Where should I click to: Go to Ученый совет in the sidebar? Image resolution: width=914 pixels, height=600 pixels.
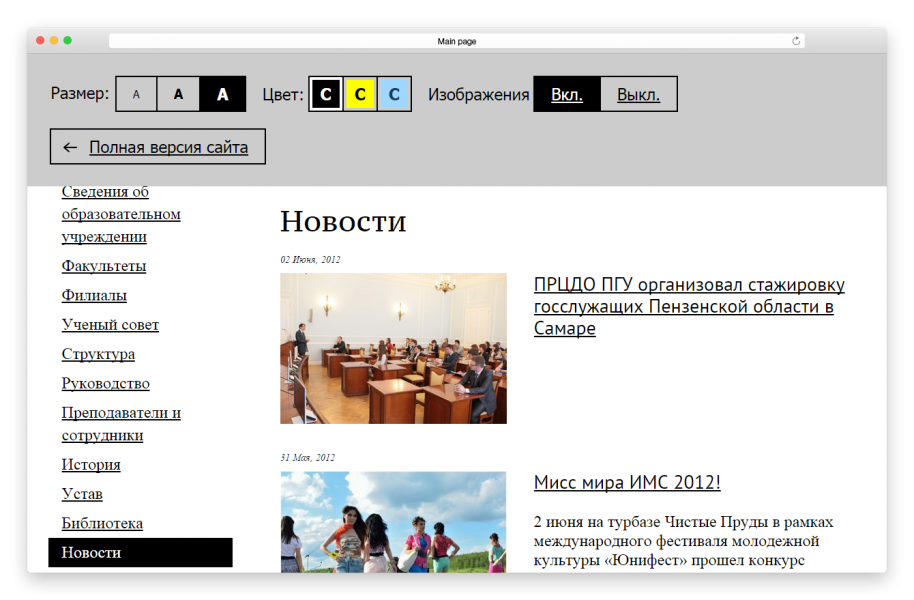click(x=110, y=324)
